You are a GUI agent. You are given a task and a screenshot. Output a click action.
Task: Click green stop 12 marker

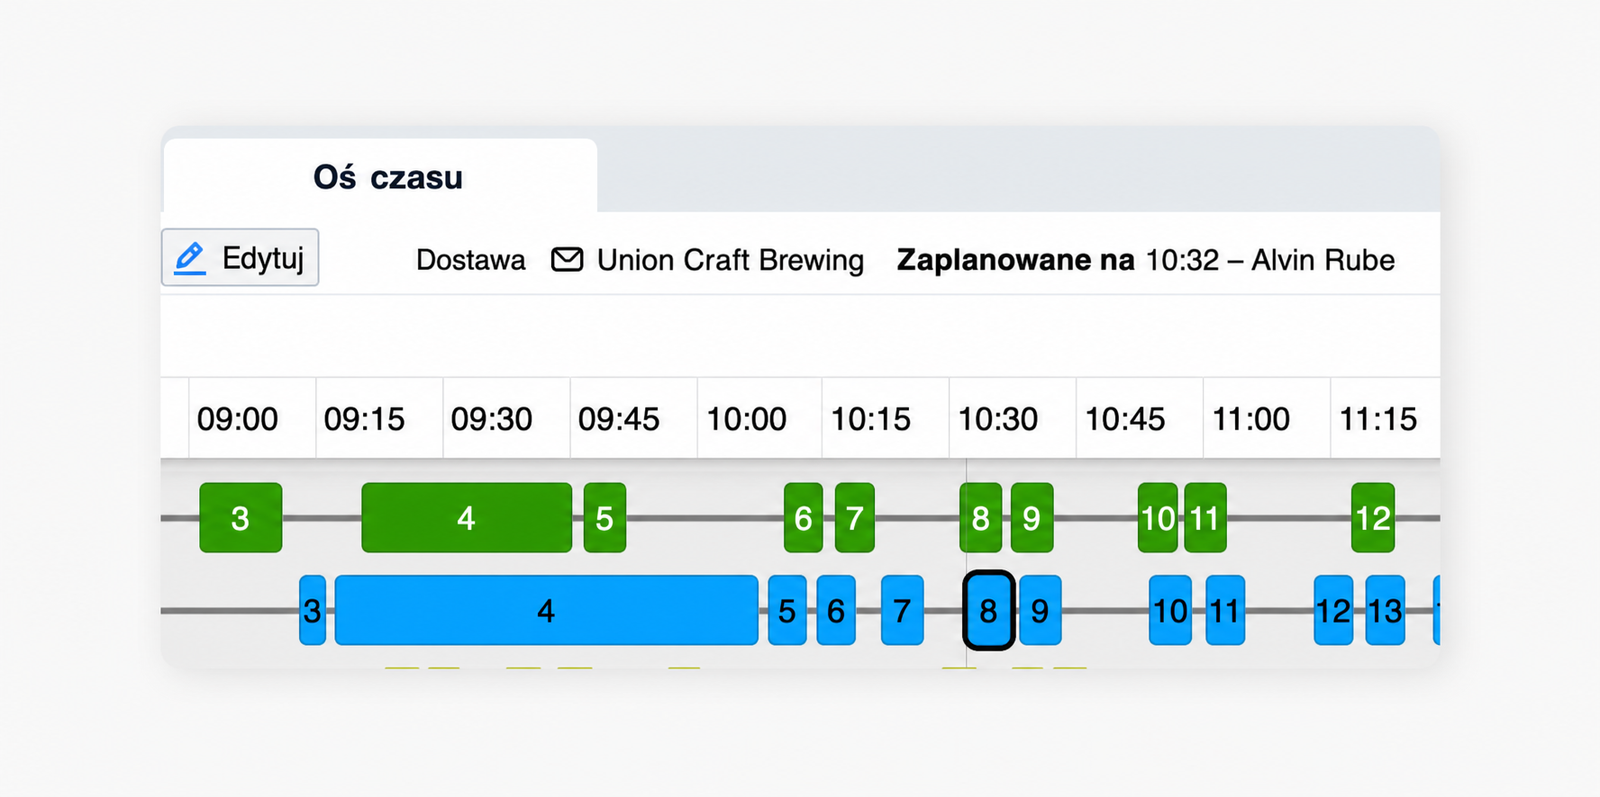pos(1373,517)
